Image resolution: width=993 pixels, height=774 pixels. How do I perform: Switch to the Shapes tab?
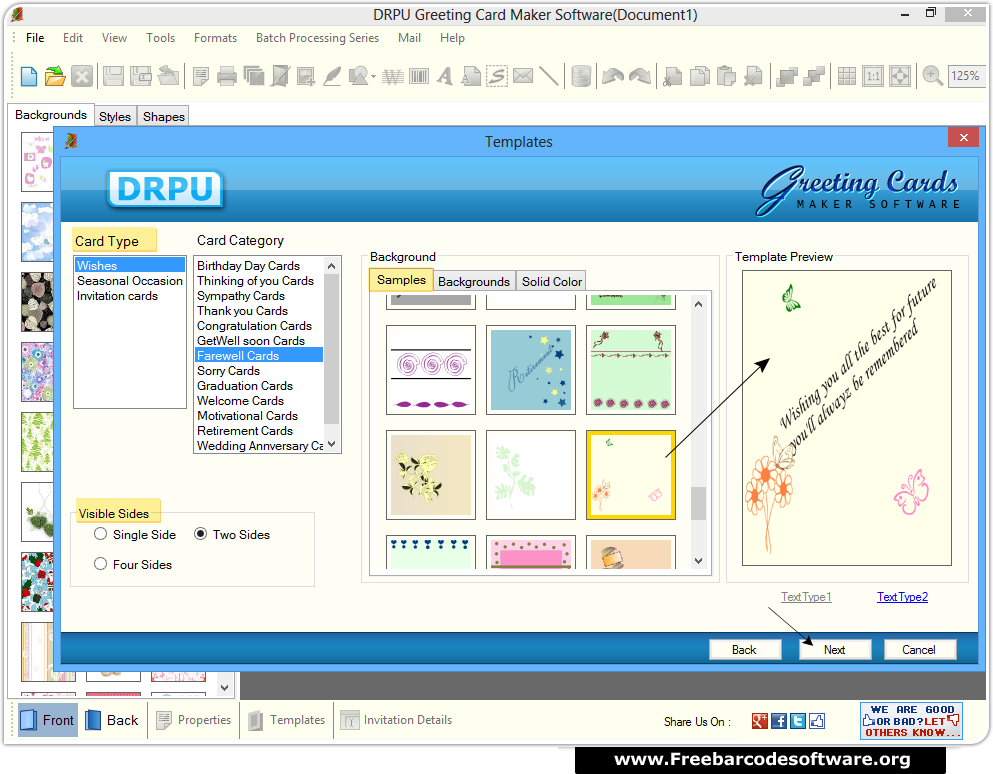point(163,117)
